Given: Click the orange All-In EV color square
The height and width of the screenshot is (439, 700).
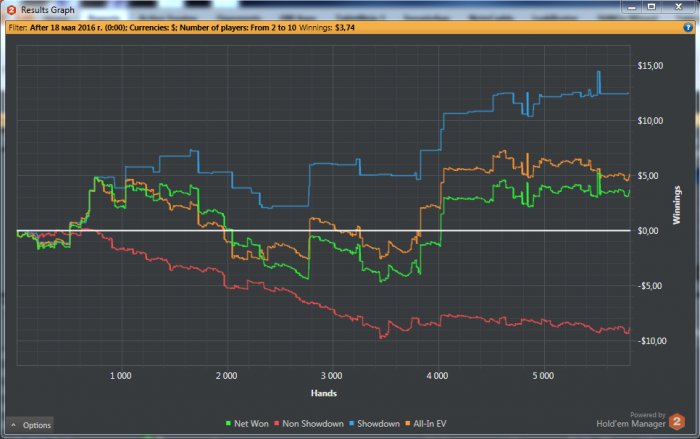Looking at the screenshot, I should (408, 423).
